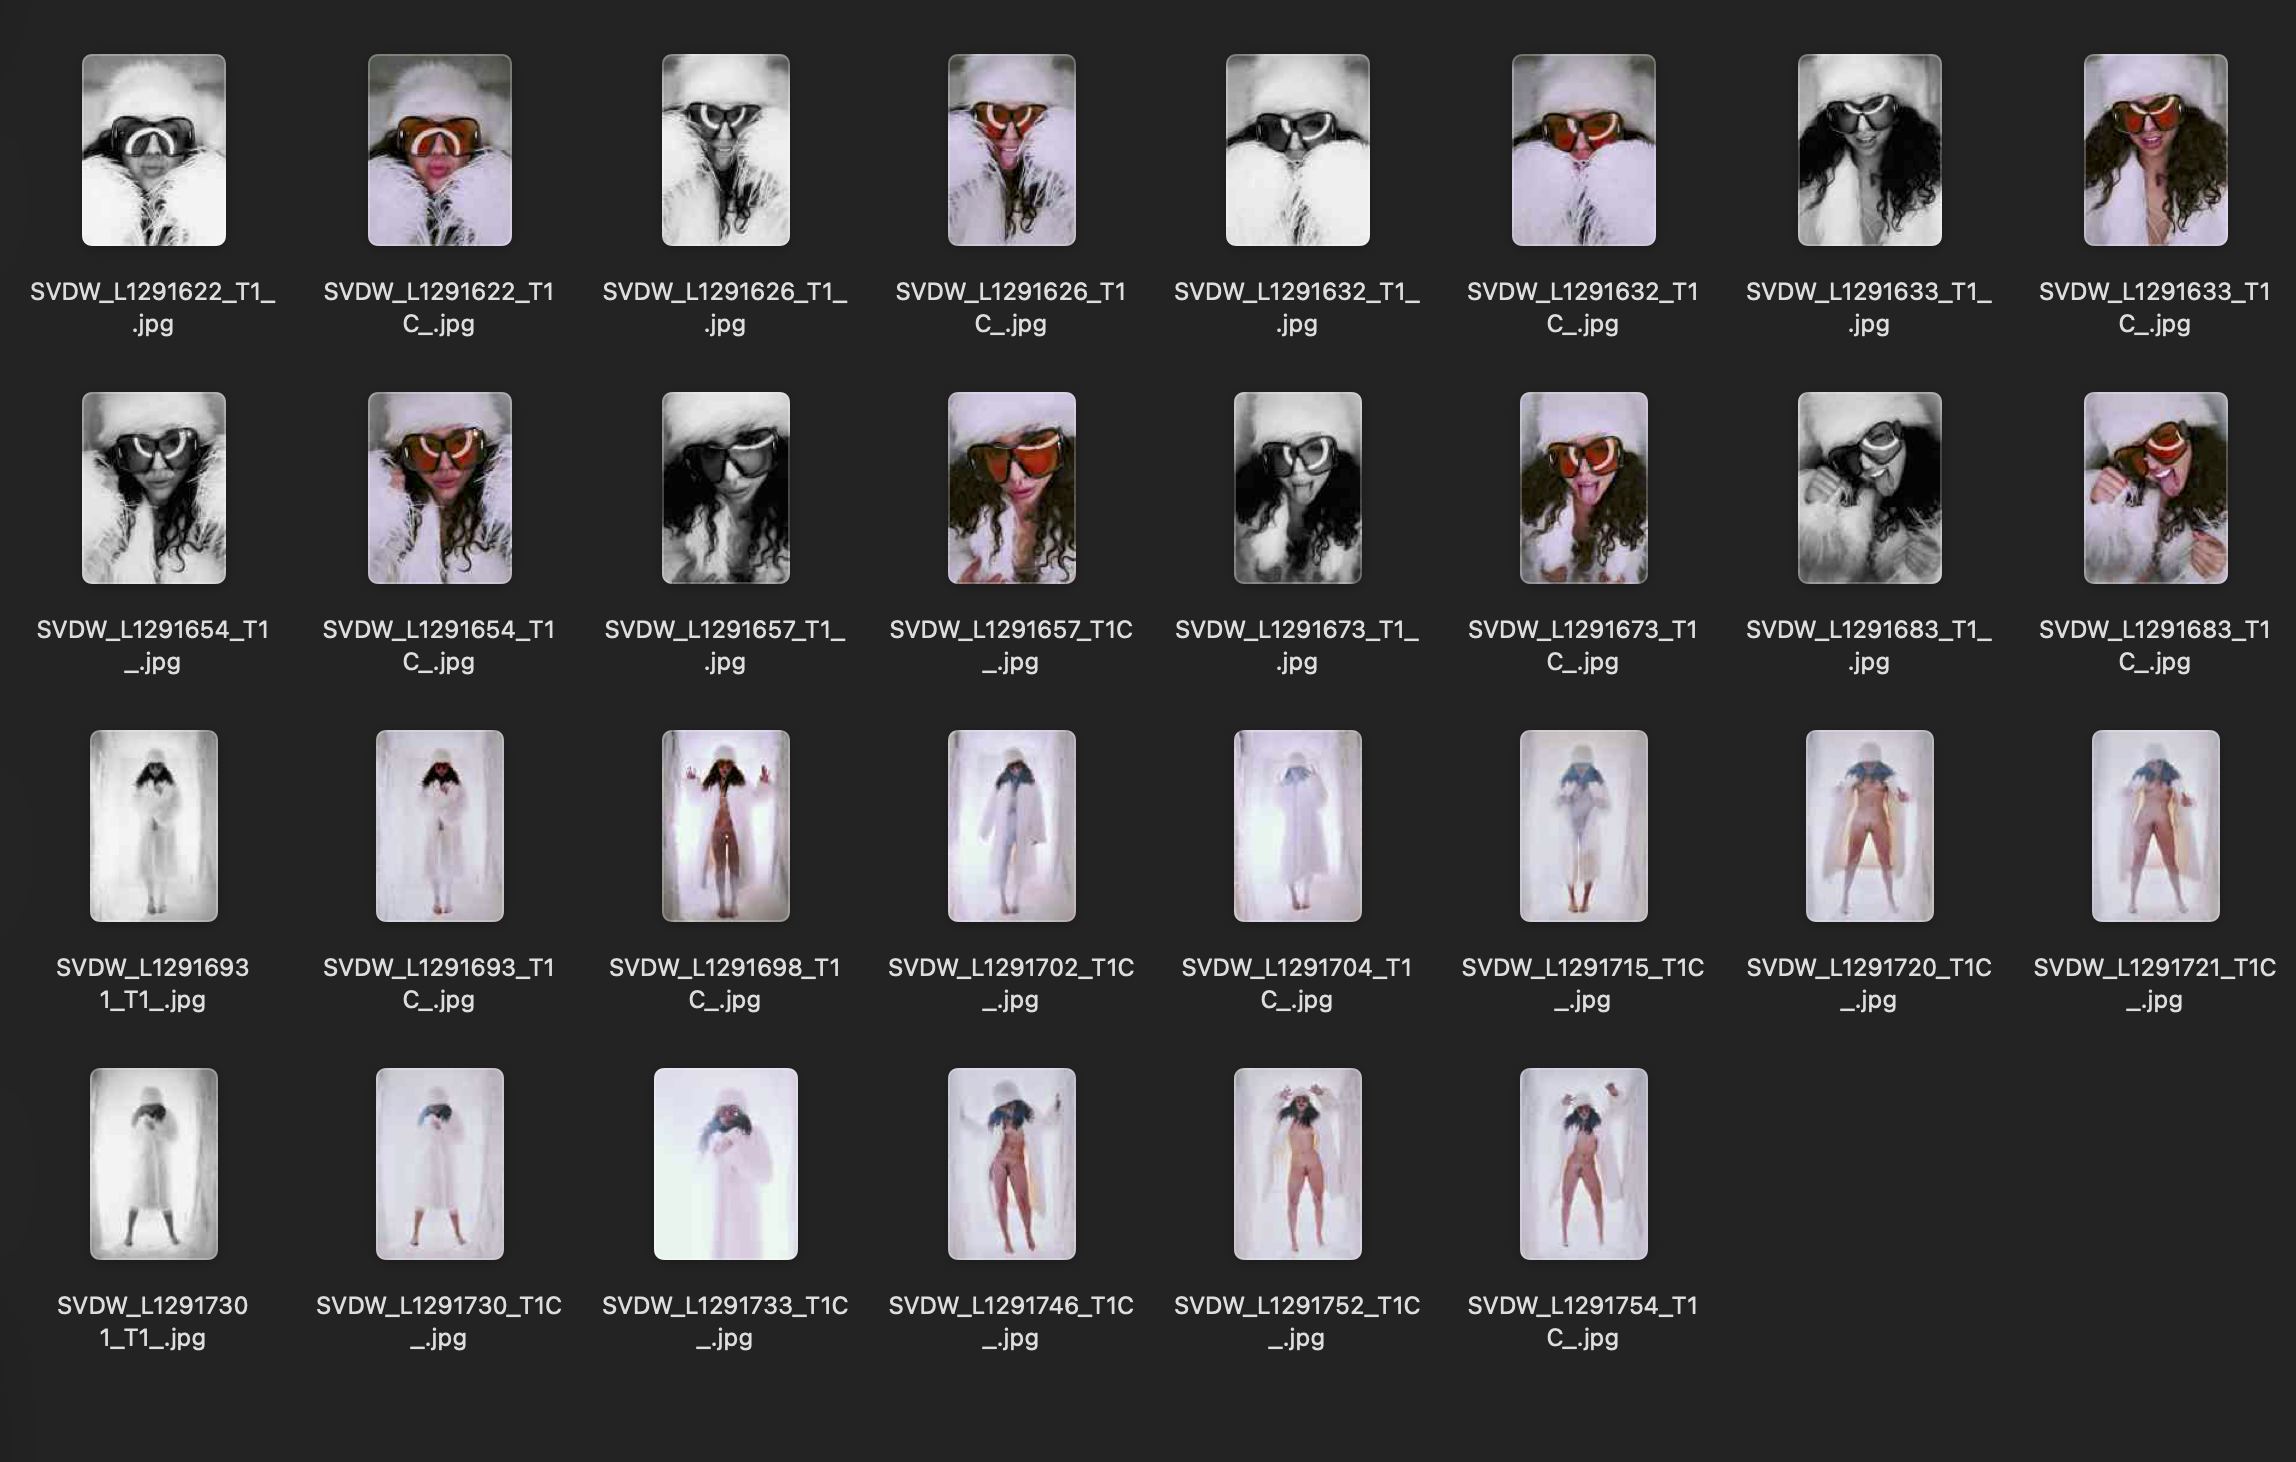Viewport: 2296px width, 1462px height.
Task: Select thumbnail of SVDW_L1291626_T1_.jpg
Action: (x=725, y=150)
